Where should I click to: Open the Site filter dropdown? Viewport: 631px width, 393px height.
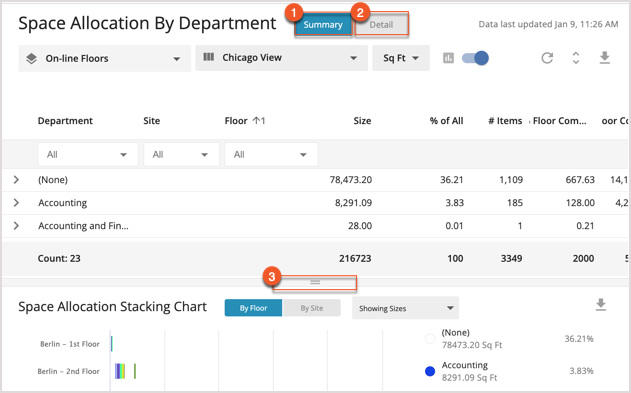coord(181,154)
